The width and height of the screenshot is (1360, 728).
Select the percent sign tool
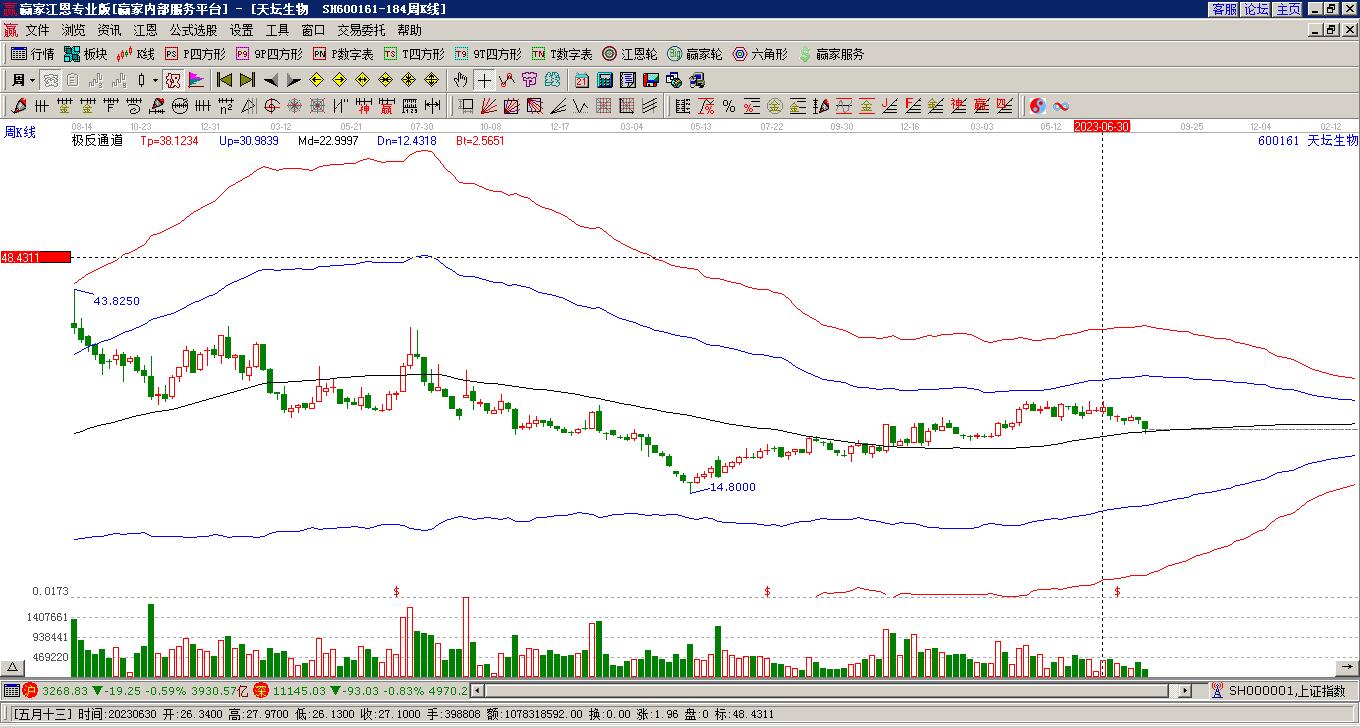tap(729, 106)
